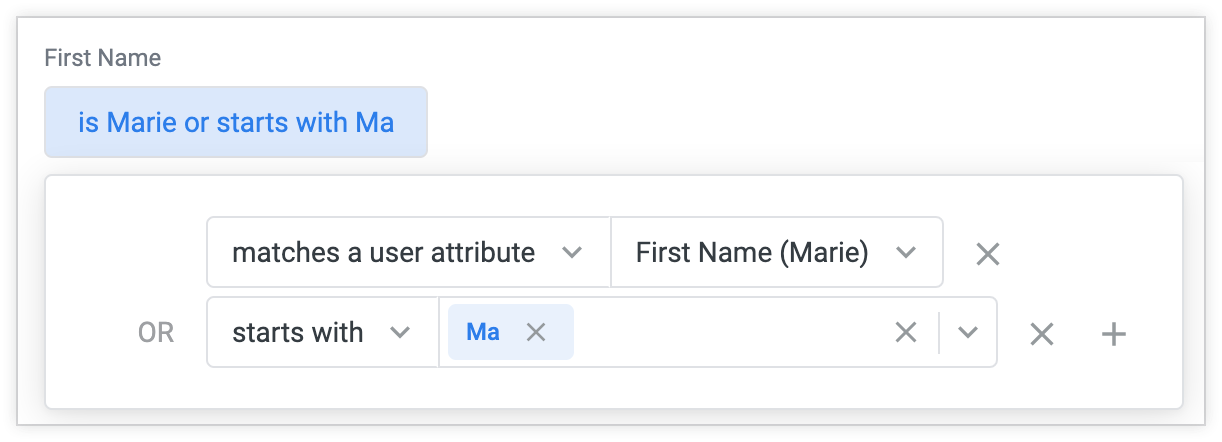Select the 'Ma' value chip
The height and width of the screenshot is (442, 1222).
tap(483, 332)
